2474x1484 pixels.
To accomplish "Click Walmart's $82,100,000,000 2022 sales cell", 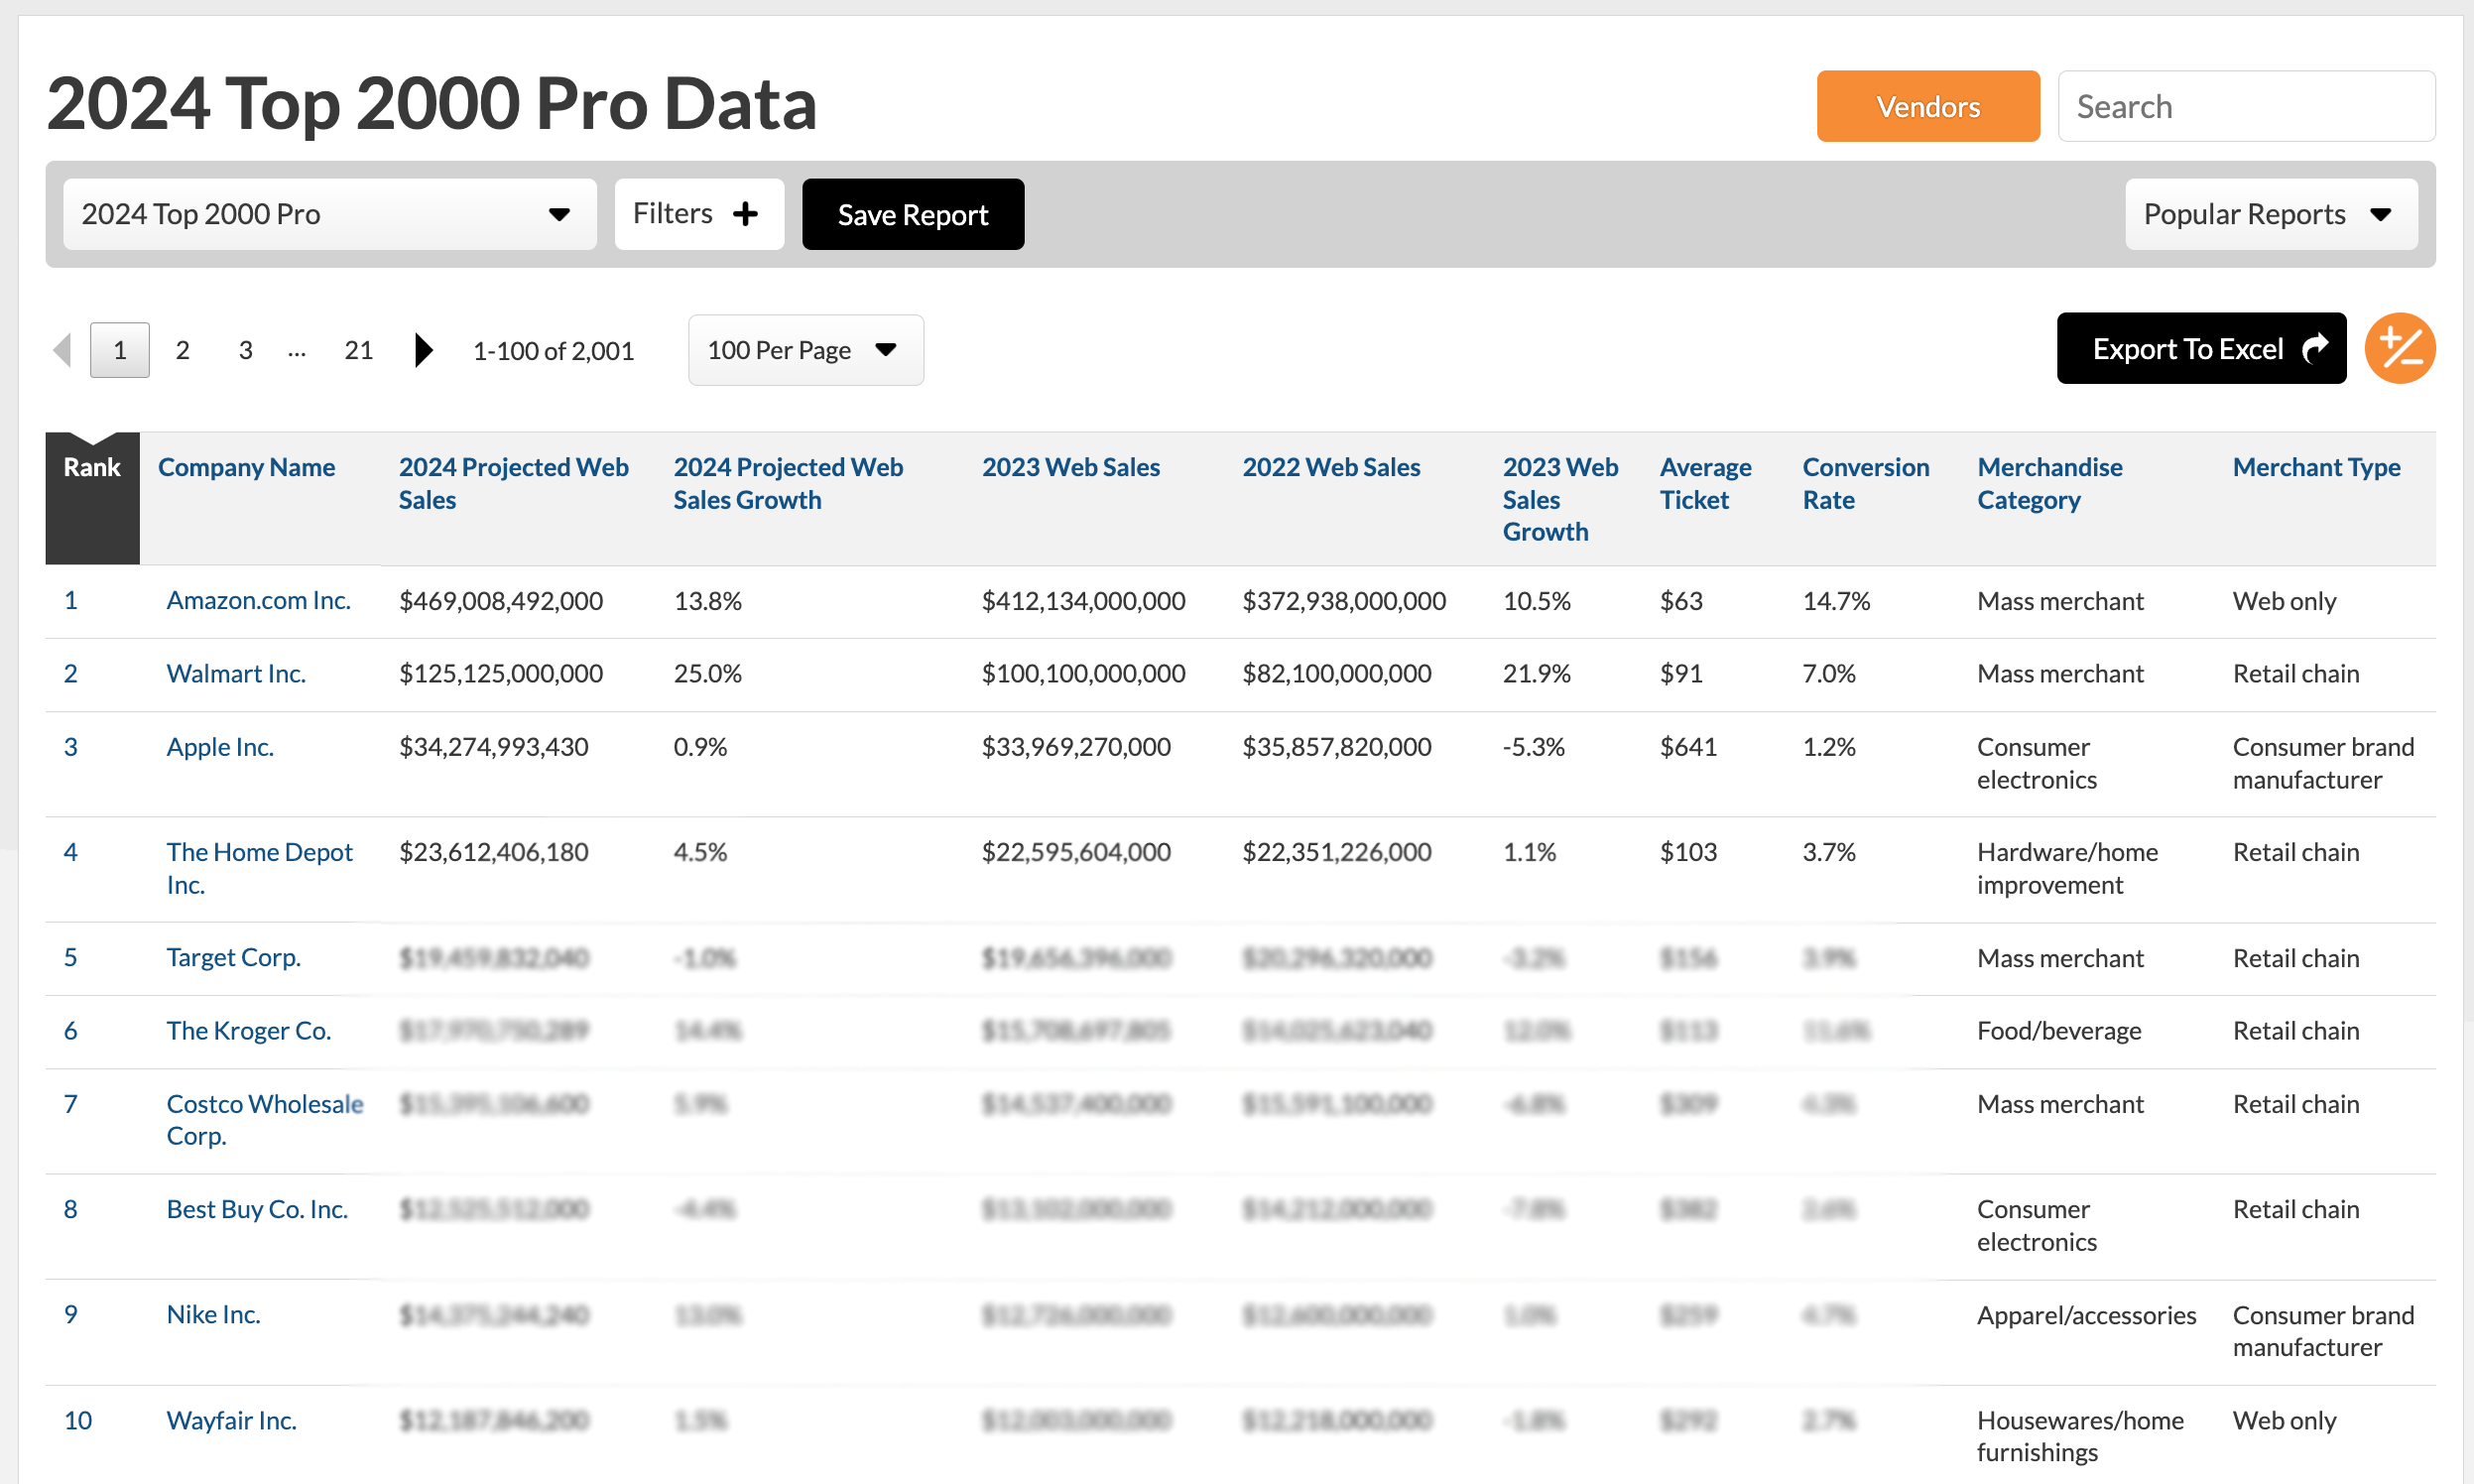I will tap(1336, 673).
